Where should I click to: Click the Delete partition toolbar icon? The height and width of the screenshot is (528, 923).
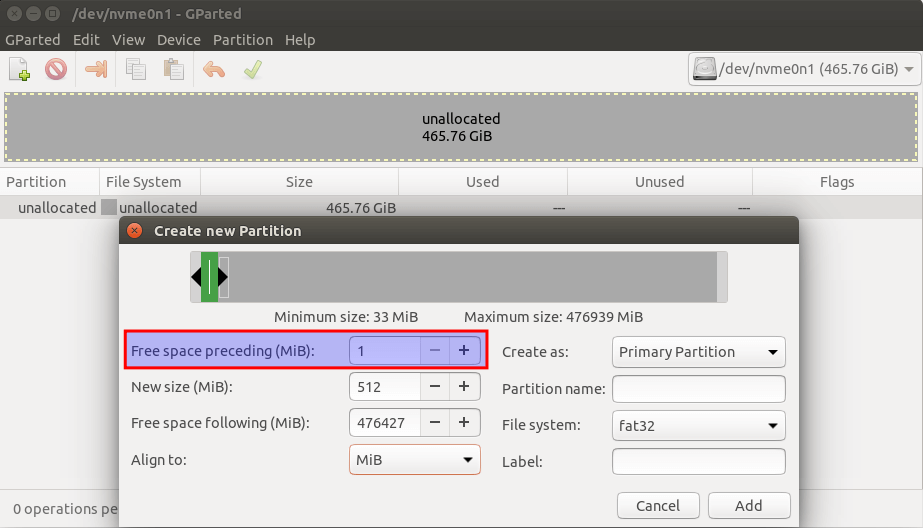[x=56, y=70]
